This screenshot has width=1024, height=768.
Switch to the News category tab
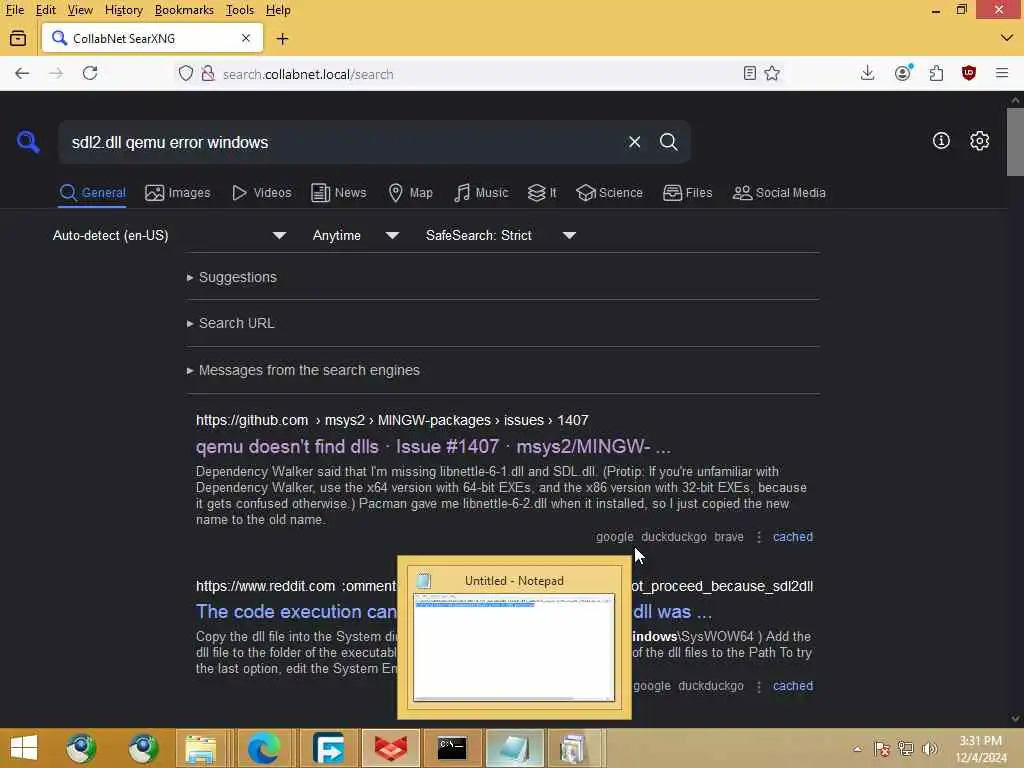pyautogui.click(x=338, y=193)
